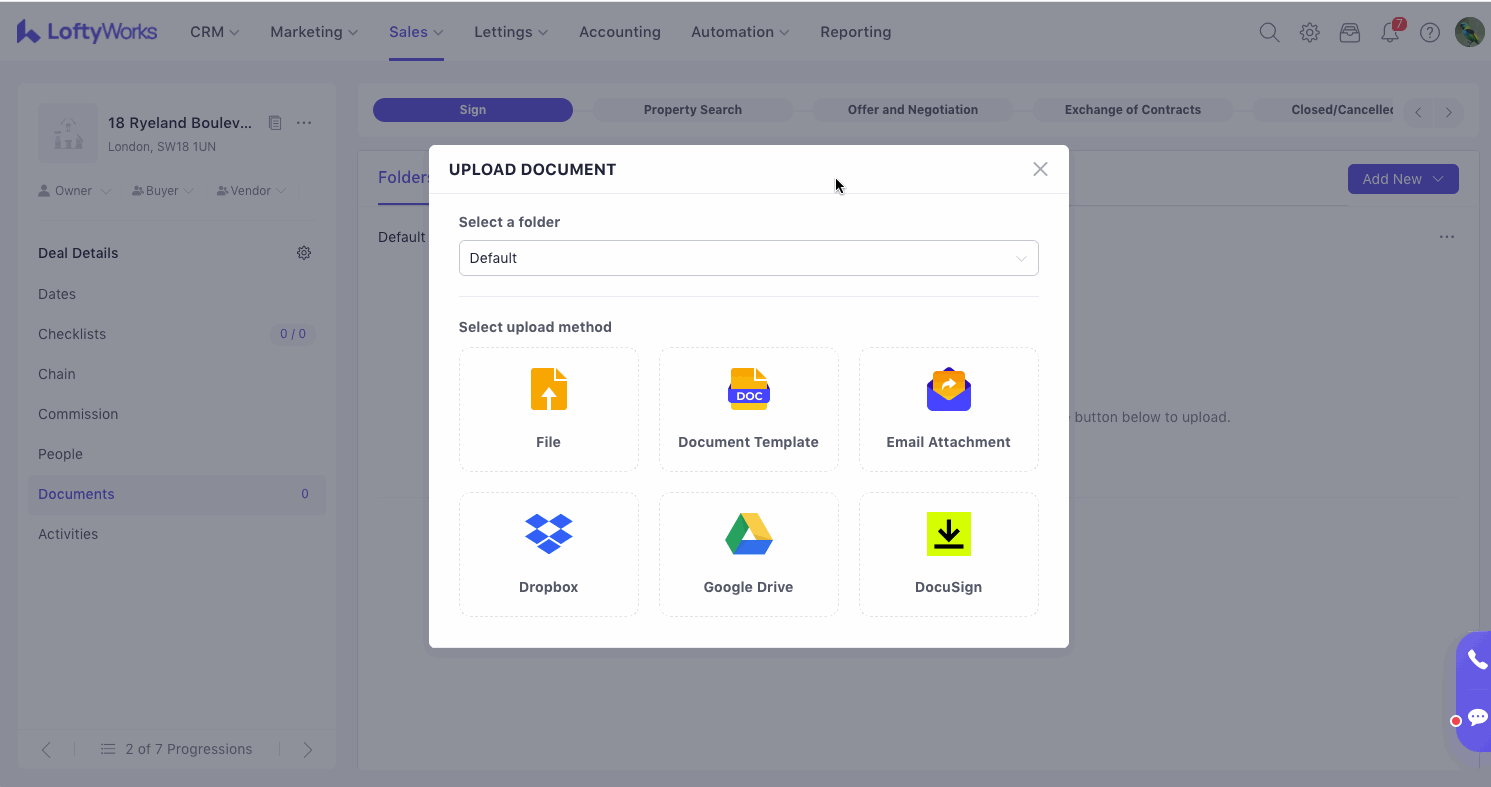The image size is (1491, 787).
Task: Upload from Dropbox
Action: click(x=548, y=554)
